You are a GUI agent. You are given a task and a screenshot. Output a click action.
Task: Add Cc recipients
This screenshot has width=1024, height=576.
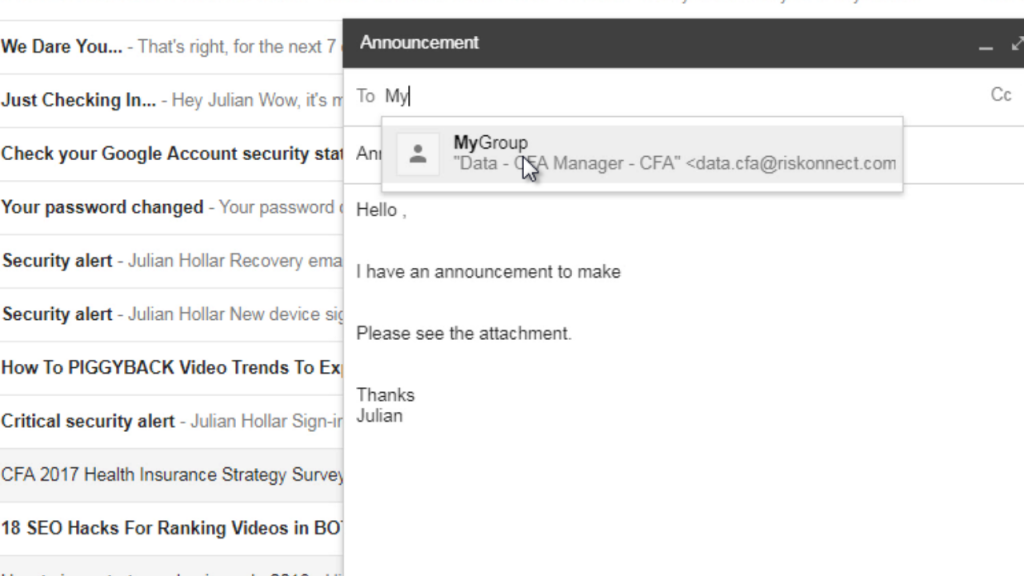tap(1000, 95)
